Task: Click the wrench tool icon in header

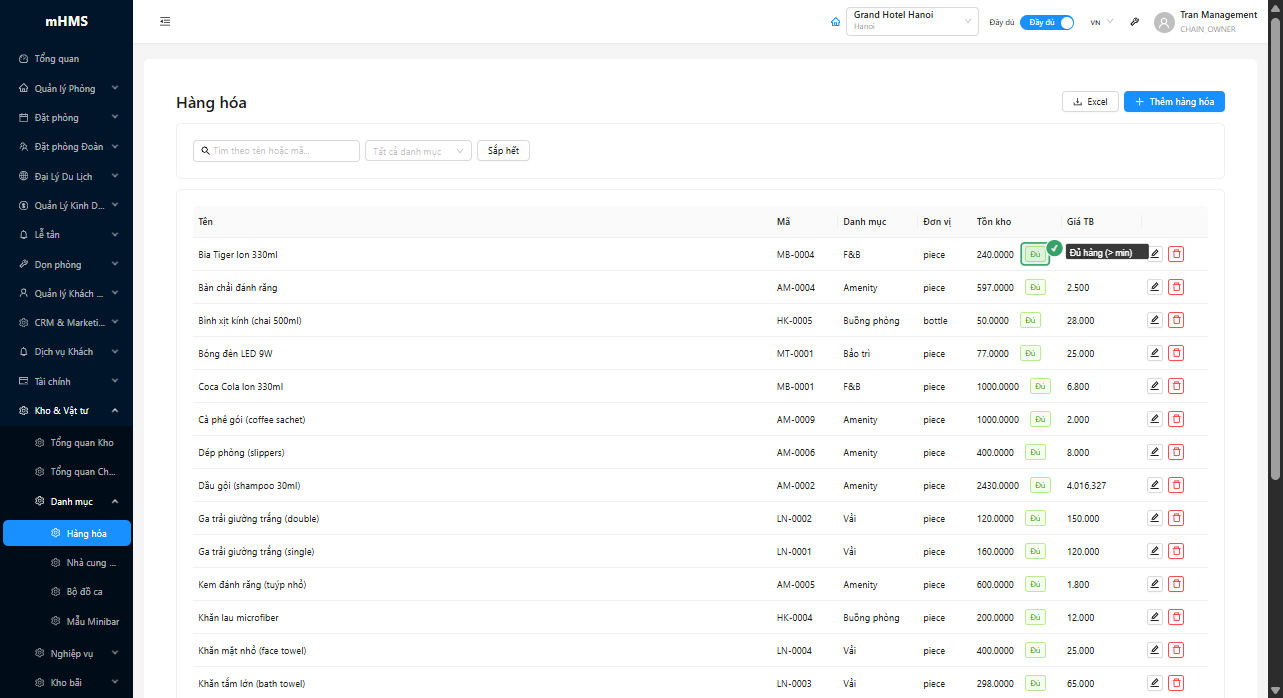Action: [1134, 22]
